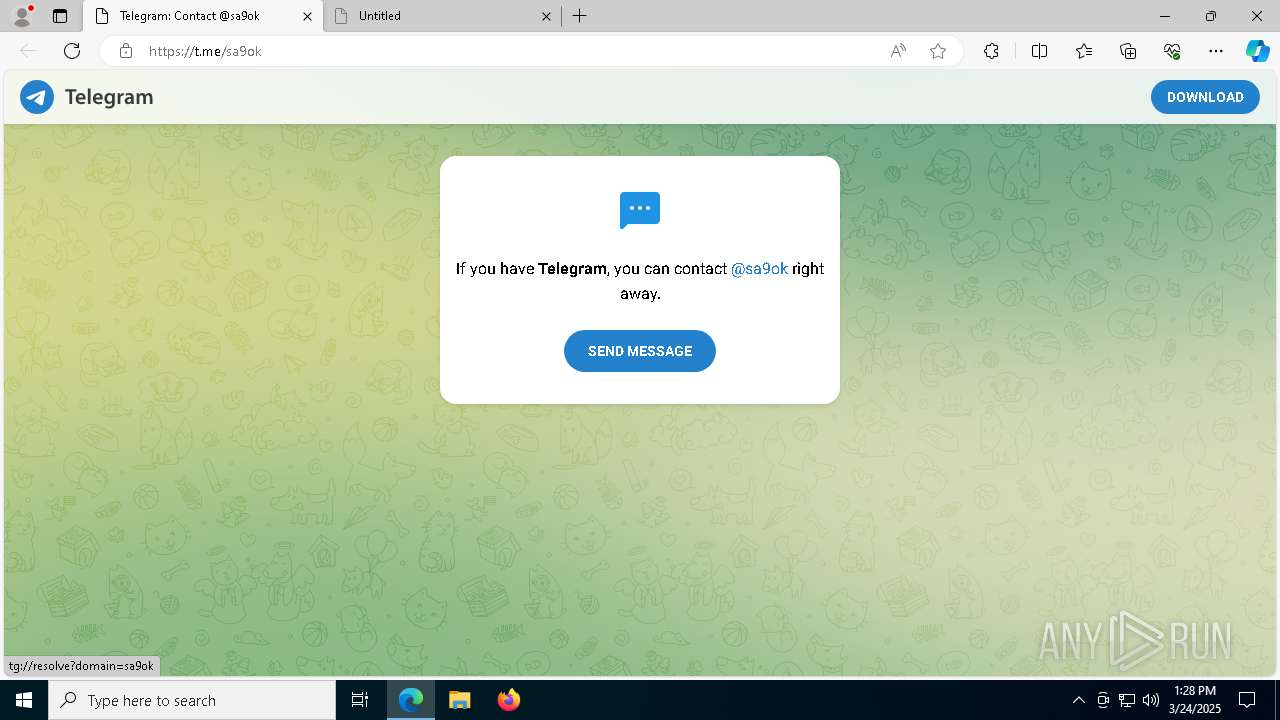
Task: Launch Firefox from the taskbar
Action: pyautogui.click(x=508, y=700)
